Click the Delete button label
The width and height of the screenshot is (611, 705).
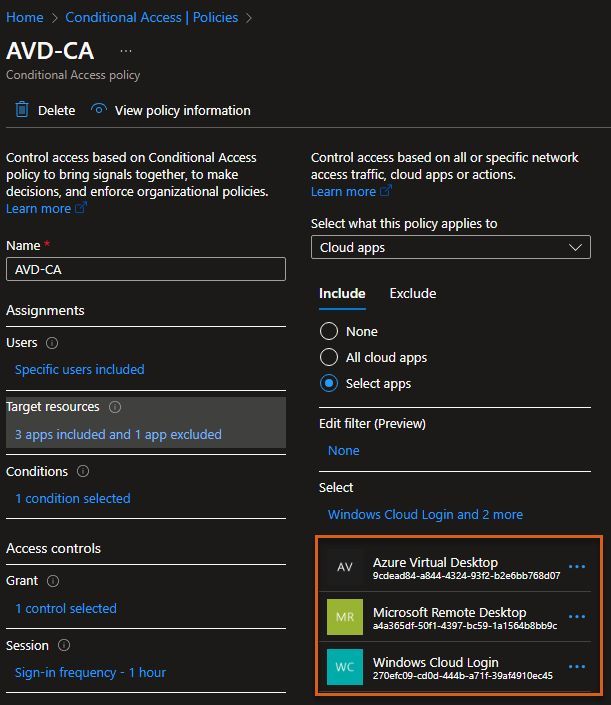pos(57,111)
